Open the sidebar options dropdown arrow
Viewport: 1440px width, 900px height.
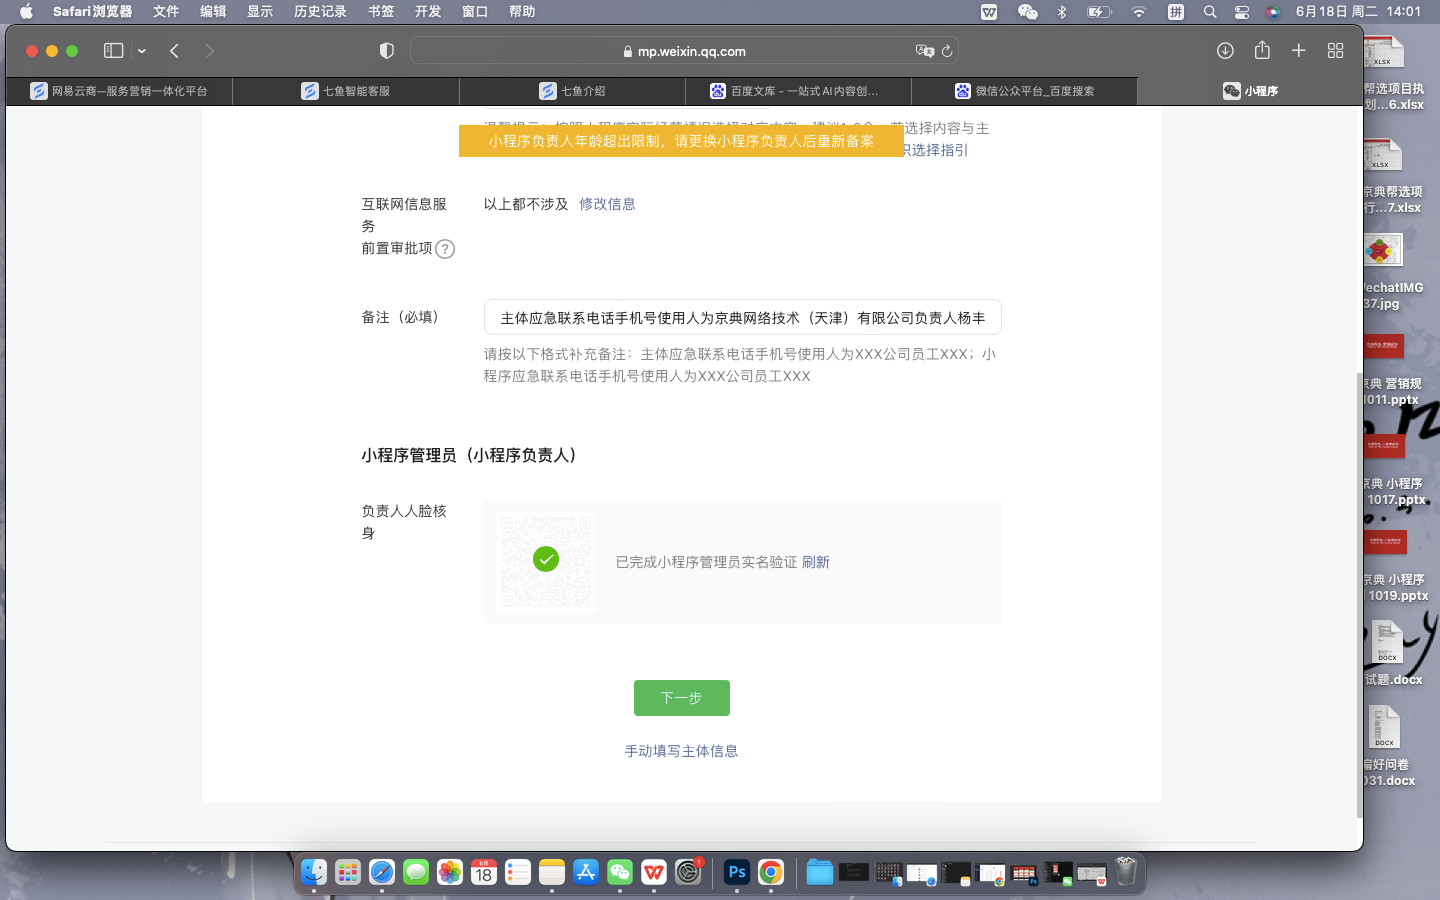pyautogui.click(x=142, y=51)
